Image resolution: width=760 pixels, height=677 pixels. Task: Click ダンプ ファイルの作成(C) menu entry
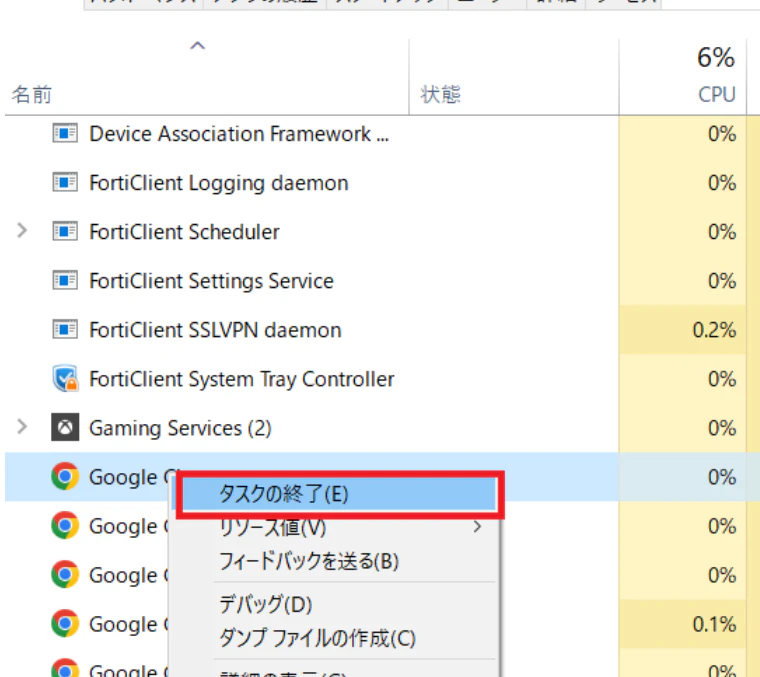317,638
